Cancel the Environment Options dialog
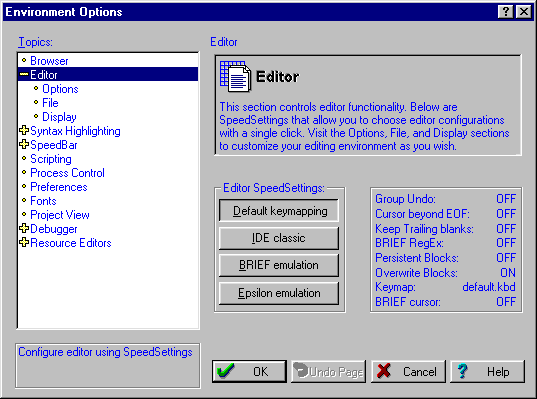 click(x=408, y=371)
